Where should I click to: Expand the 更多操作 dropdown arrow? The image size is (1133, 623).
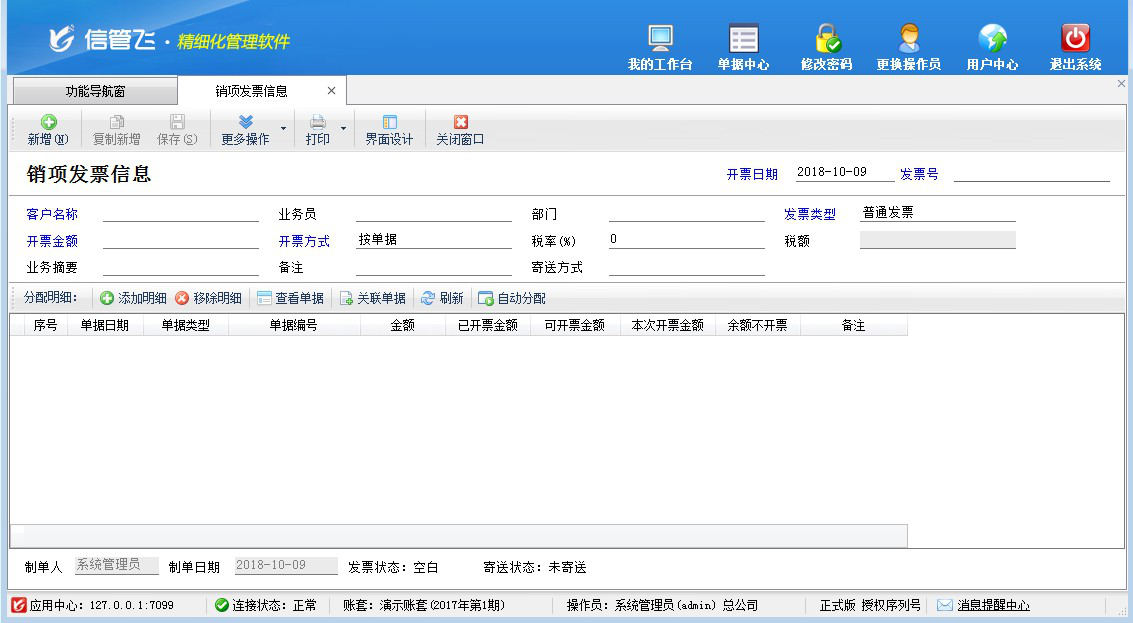pyautogui.click(x=283, y=129)
